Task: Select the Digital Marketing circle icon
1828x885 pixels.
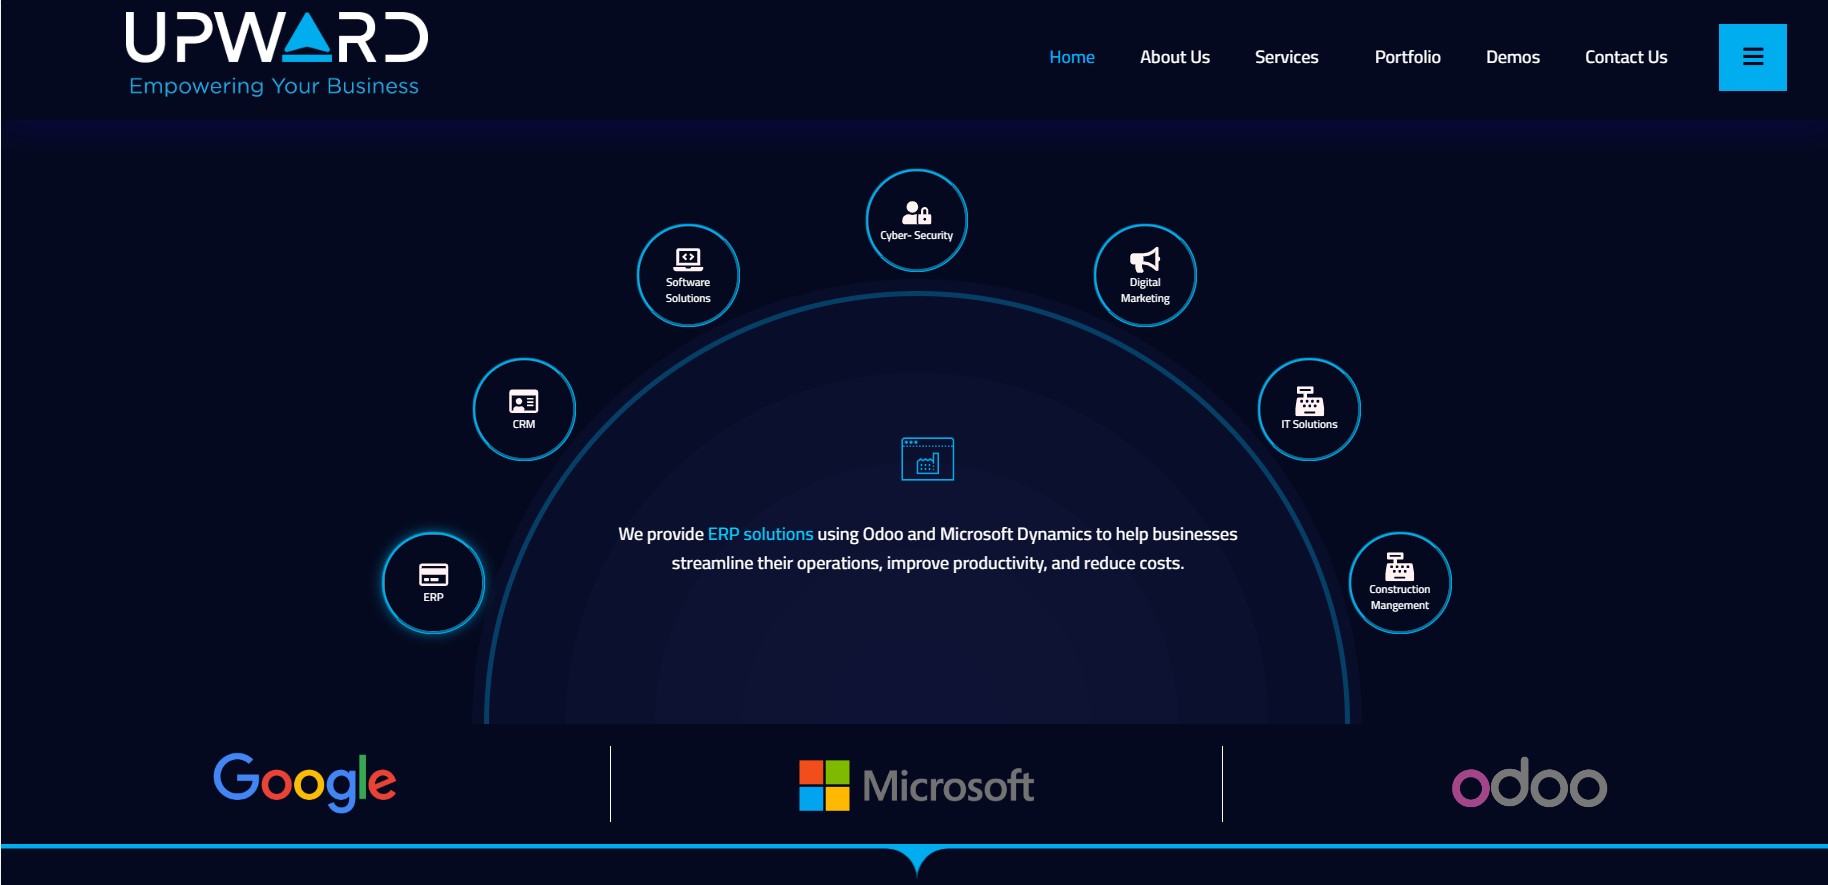Action: (x=1145, y=275)
